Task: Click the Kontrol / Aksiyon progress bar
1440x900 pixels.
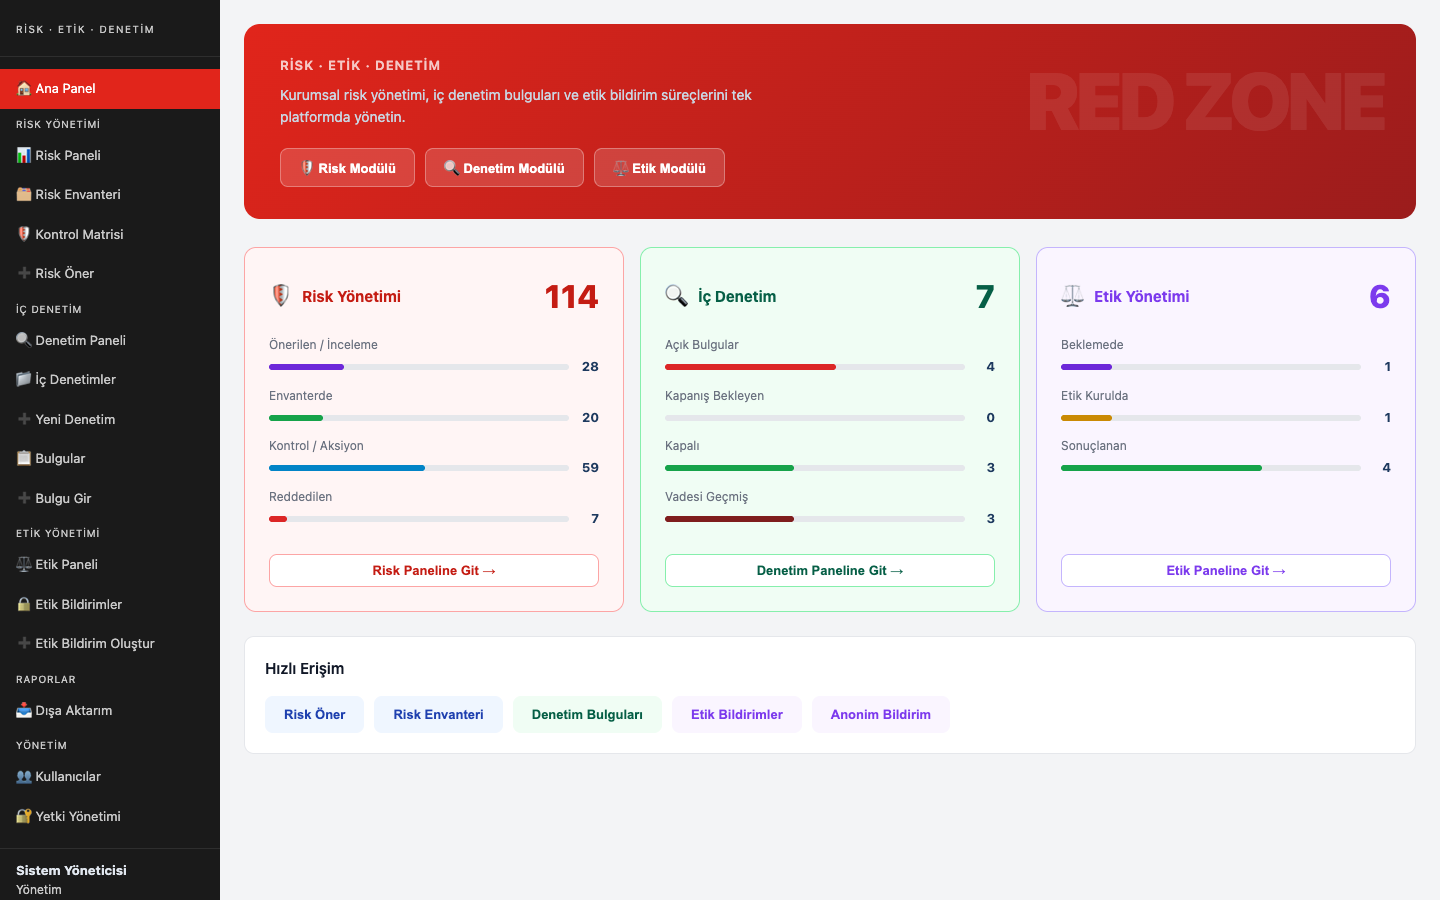Action: 418,468
